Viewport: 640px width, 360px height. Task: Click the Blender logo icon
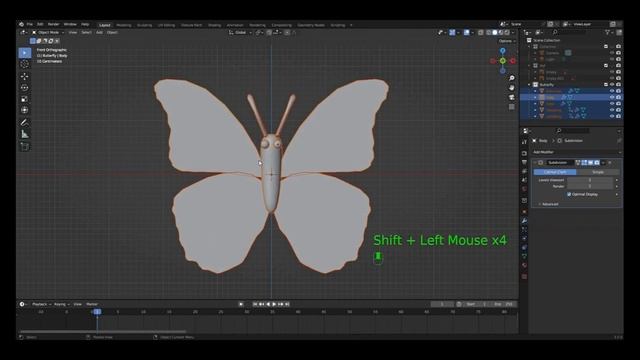pyautogui.click(x=22, y=24)
